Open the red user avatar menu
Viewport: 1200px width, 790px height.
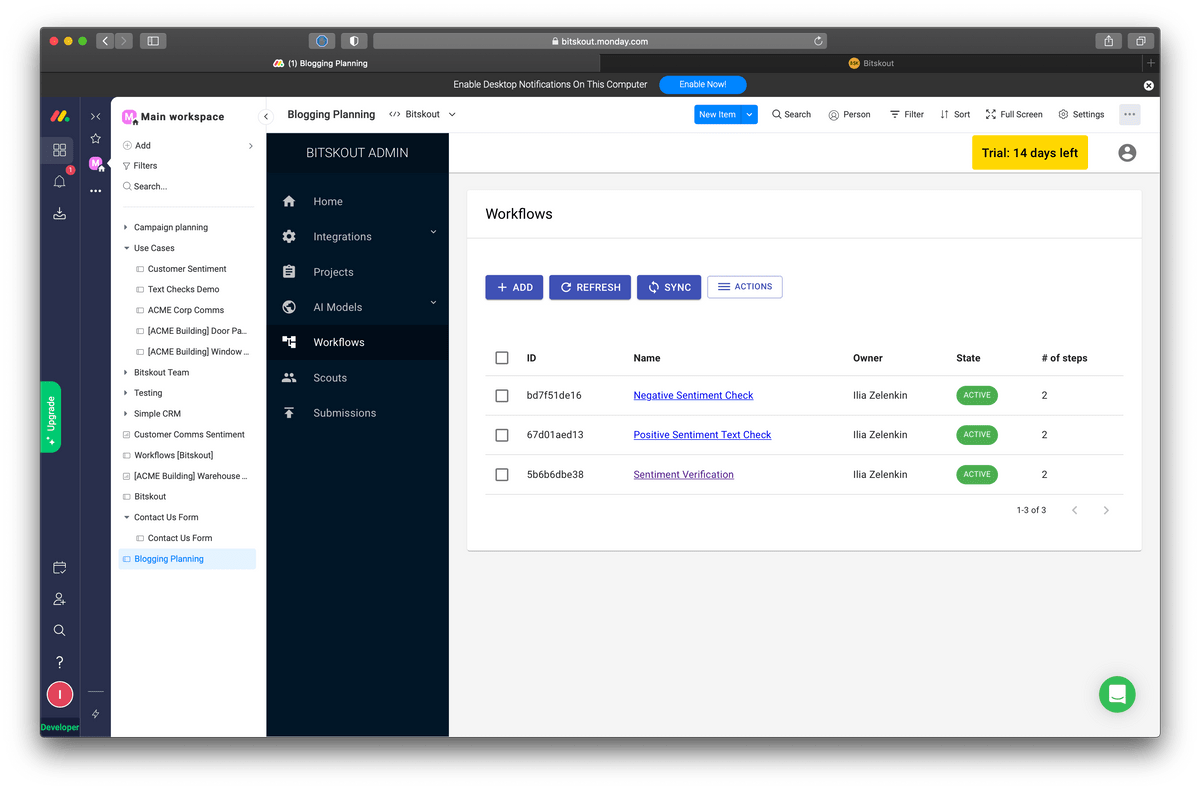tap(60, 694)
